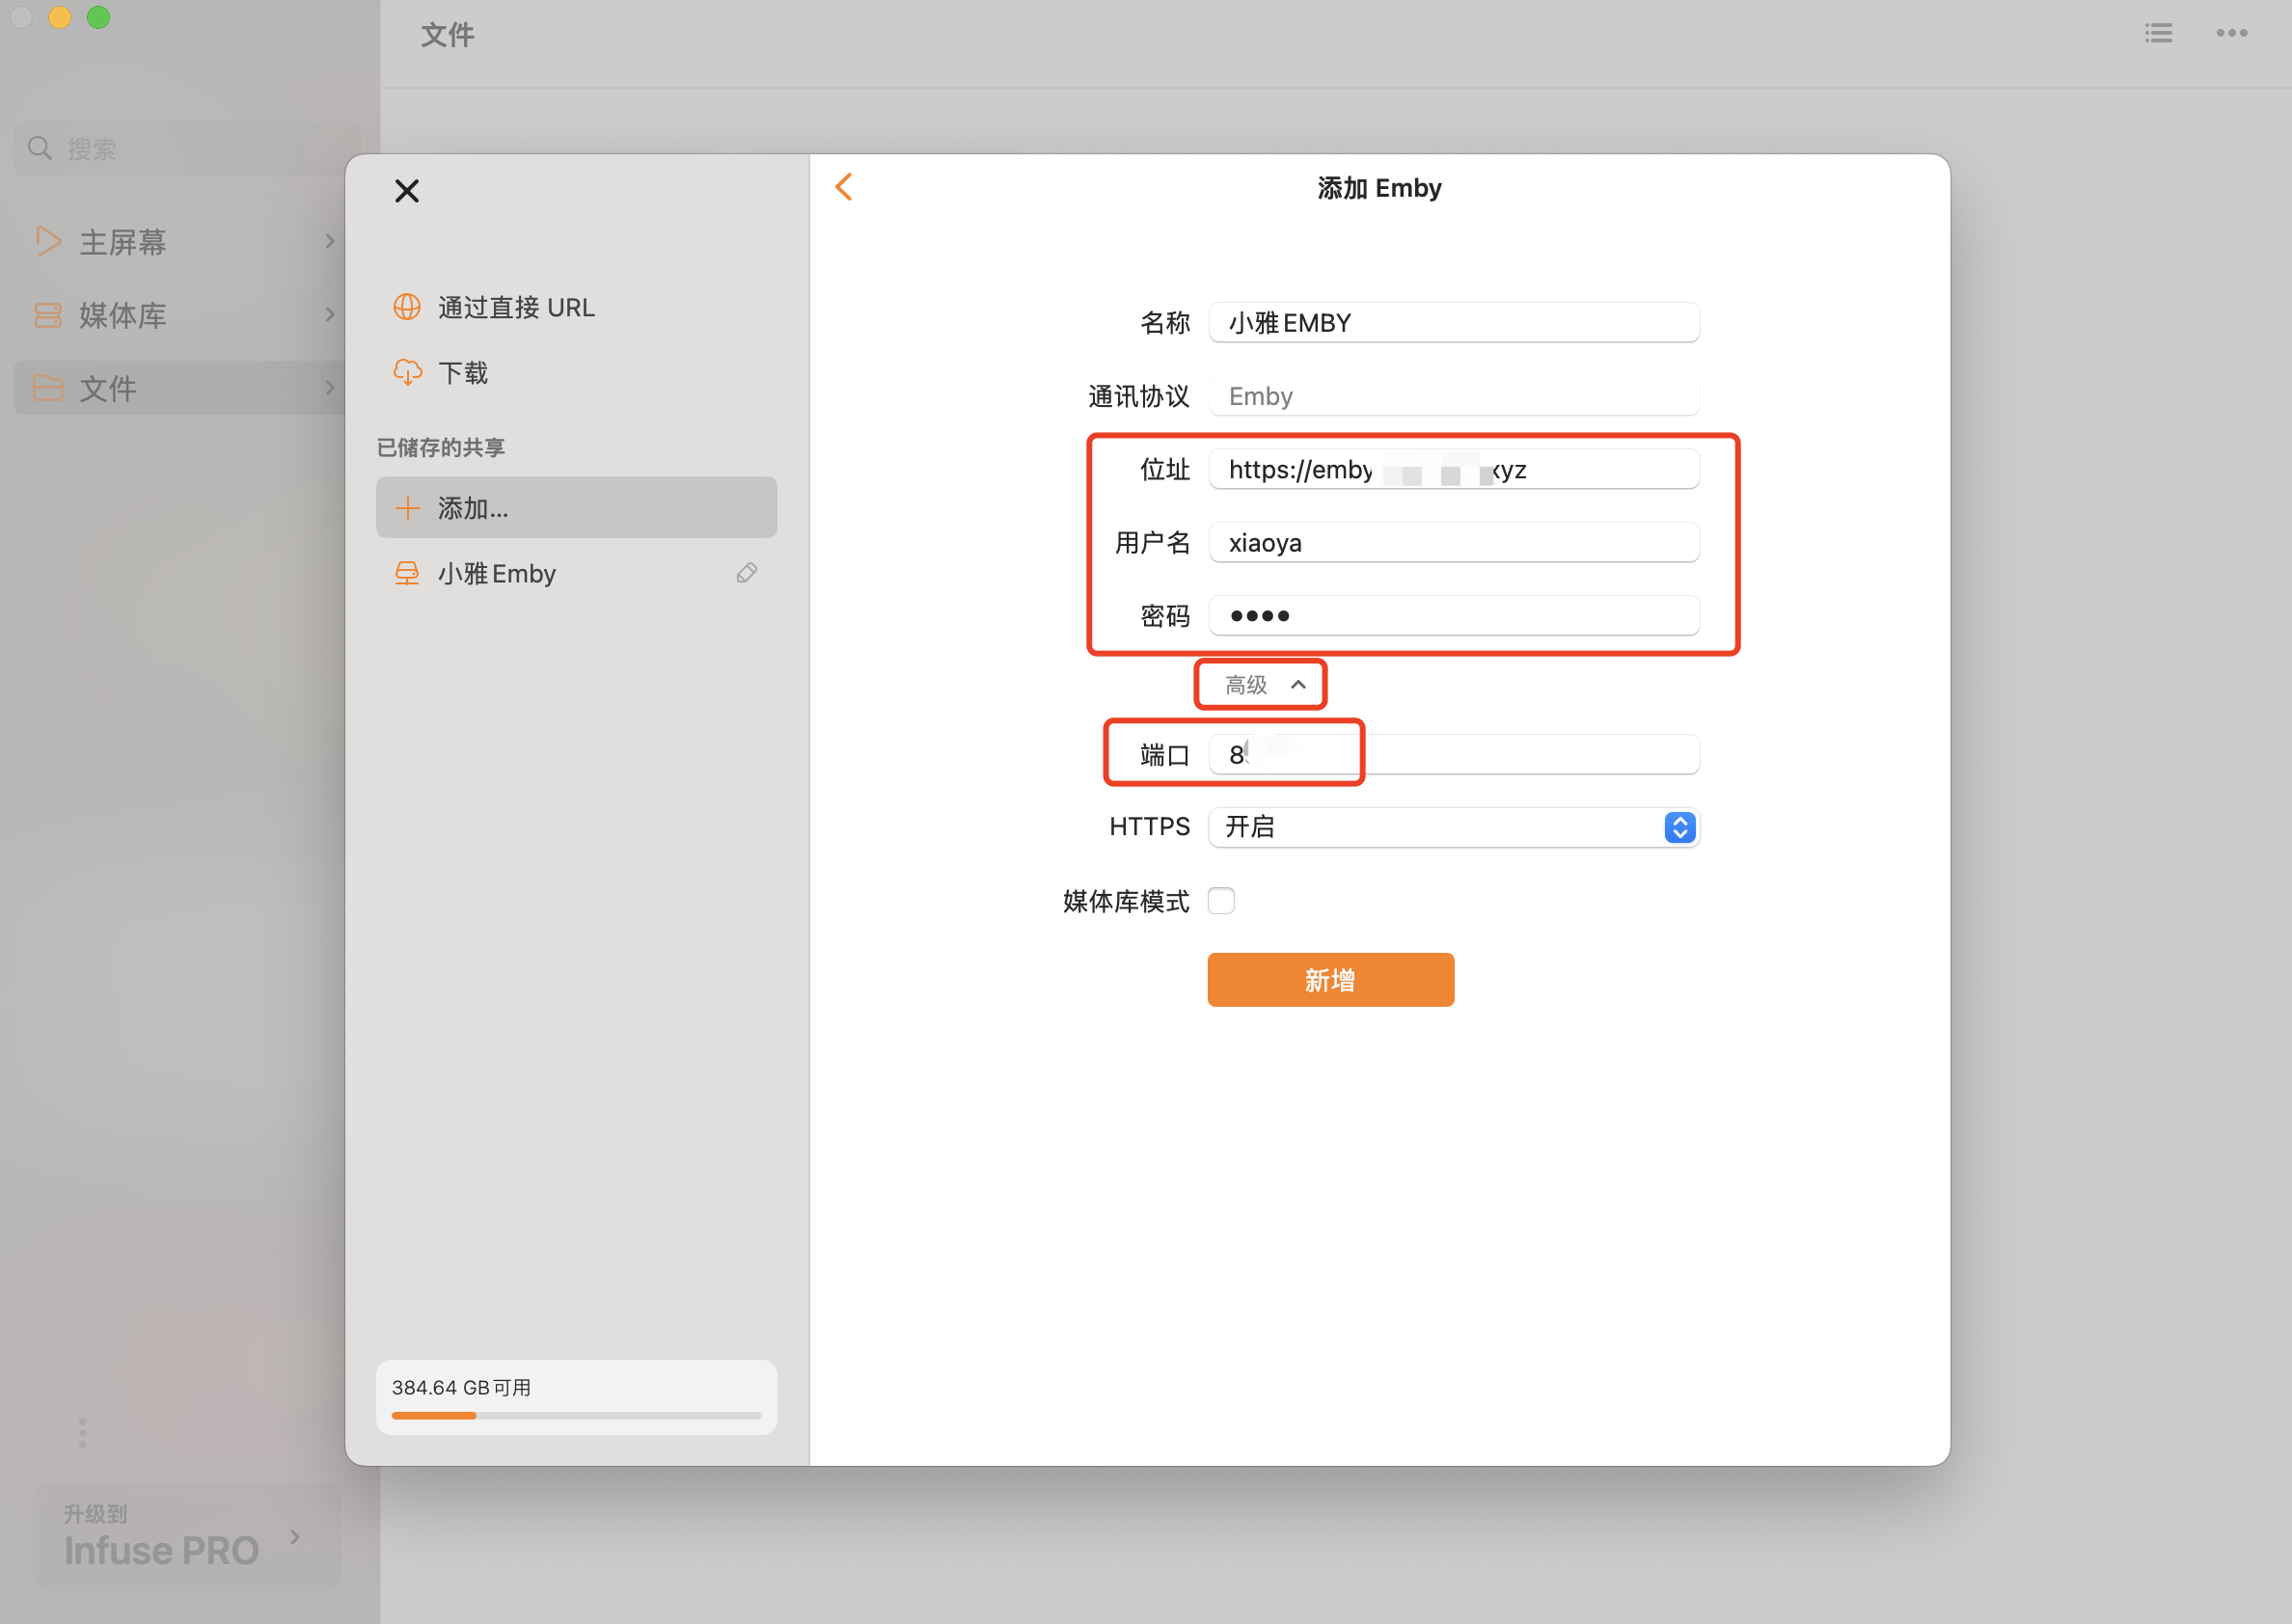2292x1624 pixels.
Task: Open the 通过直接 URL option
Action: 577,307
